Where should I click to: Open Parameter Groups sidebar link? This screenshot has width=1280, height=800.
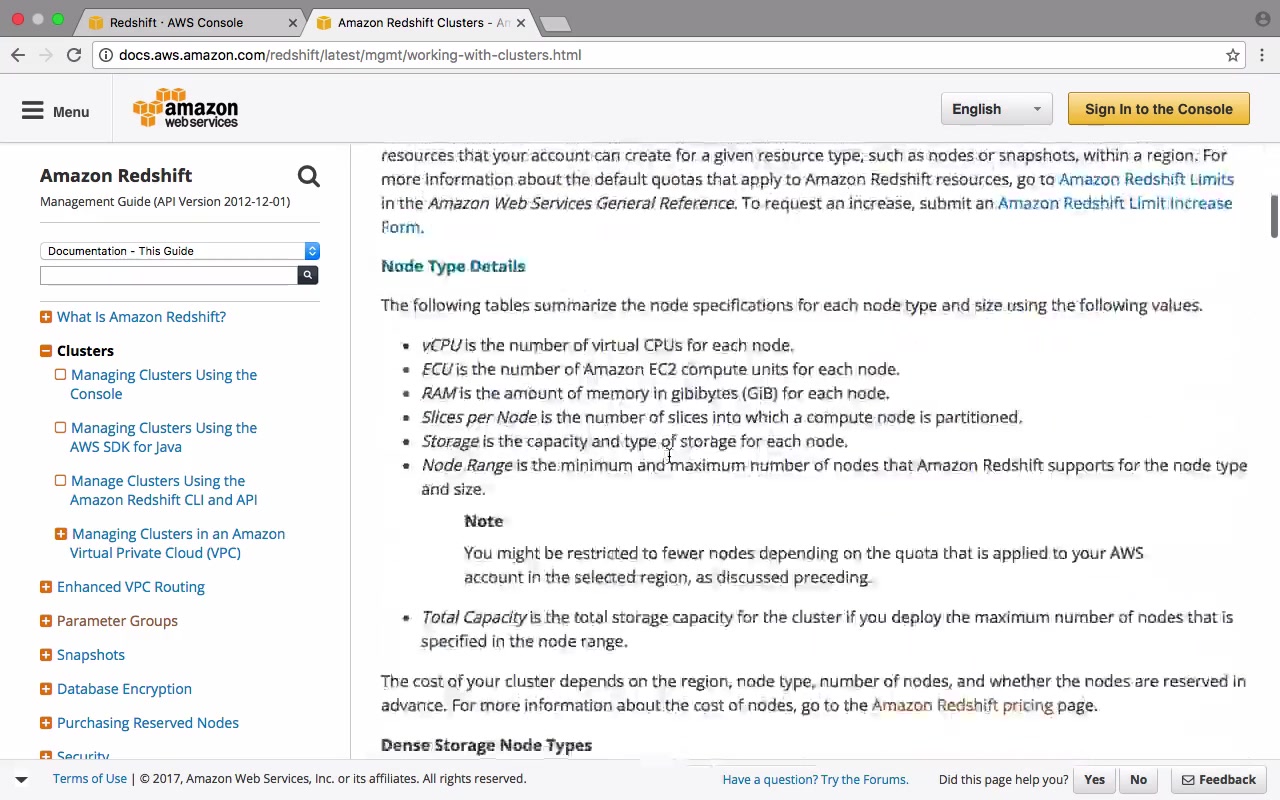(117, 621)
